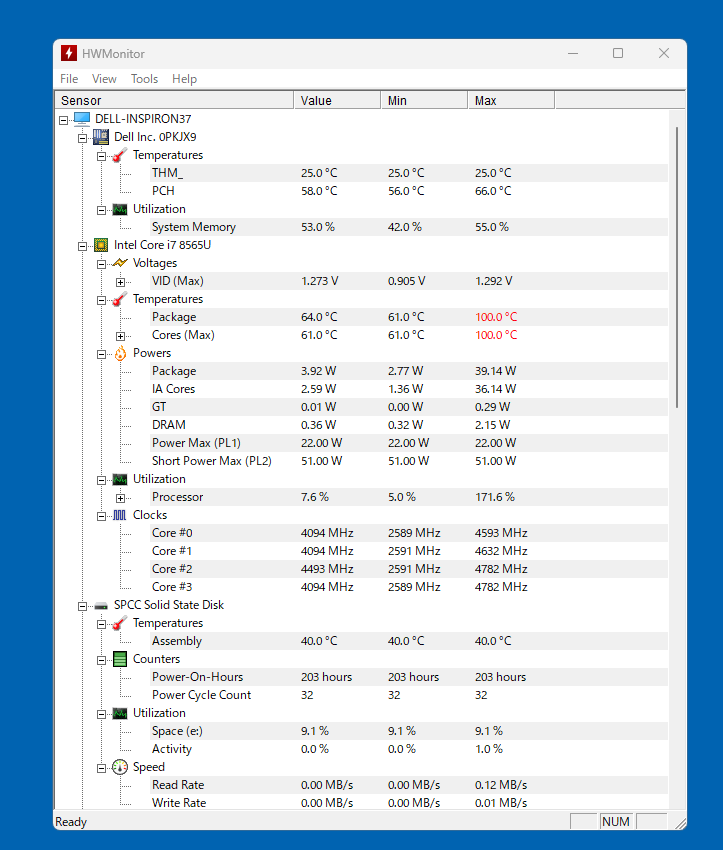Click the SSD Utilization graph icon

tap(120, 713)
